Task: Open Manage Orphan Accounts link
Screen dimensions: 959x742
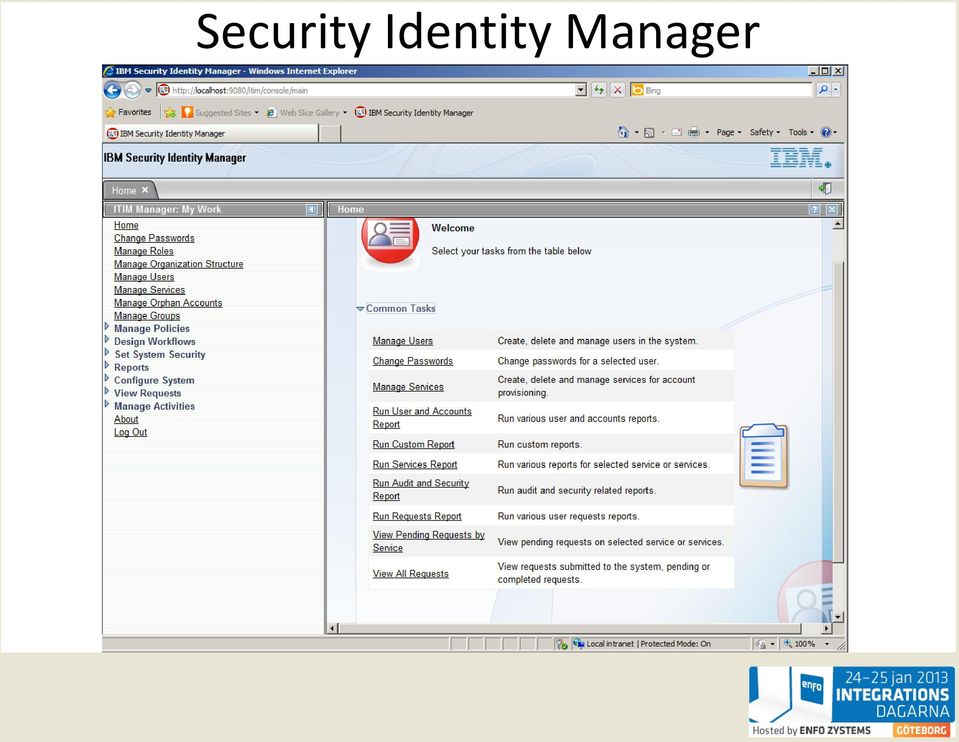Action: coord(168,303)
